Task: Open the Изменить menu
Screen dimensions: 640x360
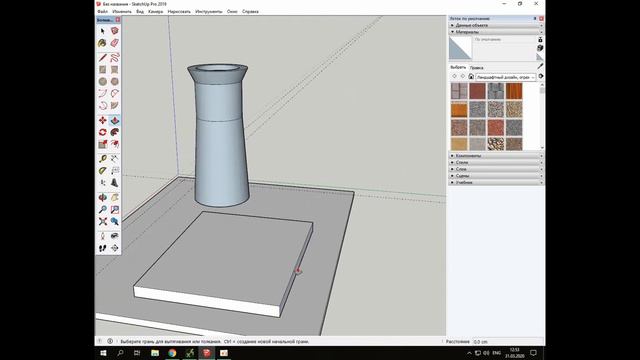Action: [122, 11]
